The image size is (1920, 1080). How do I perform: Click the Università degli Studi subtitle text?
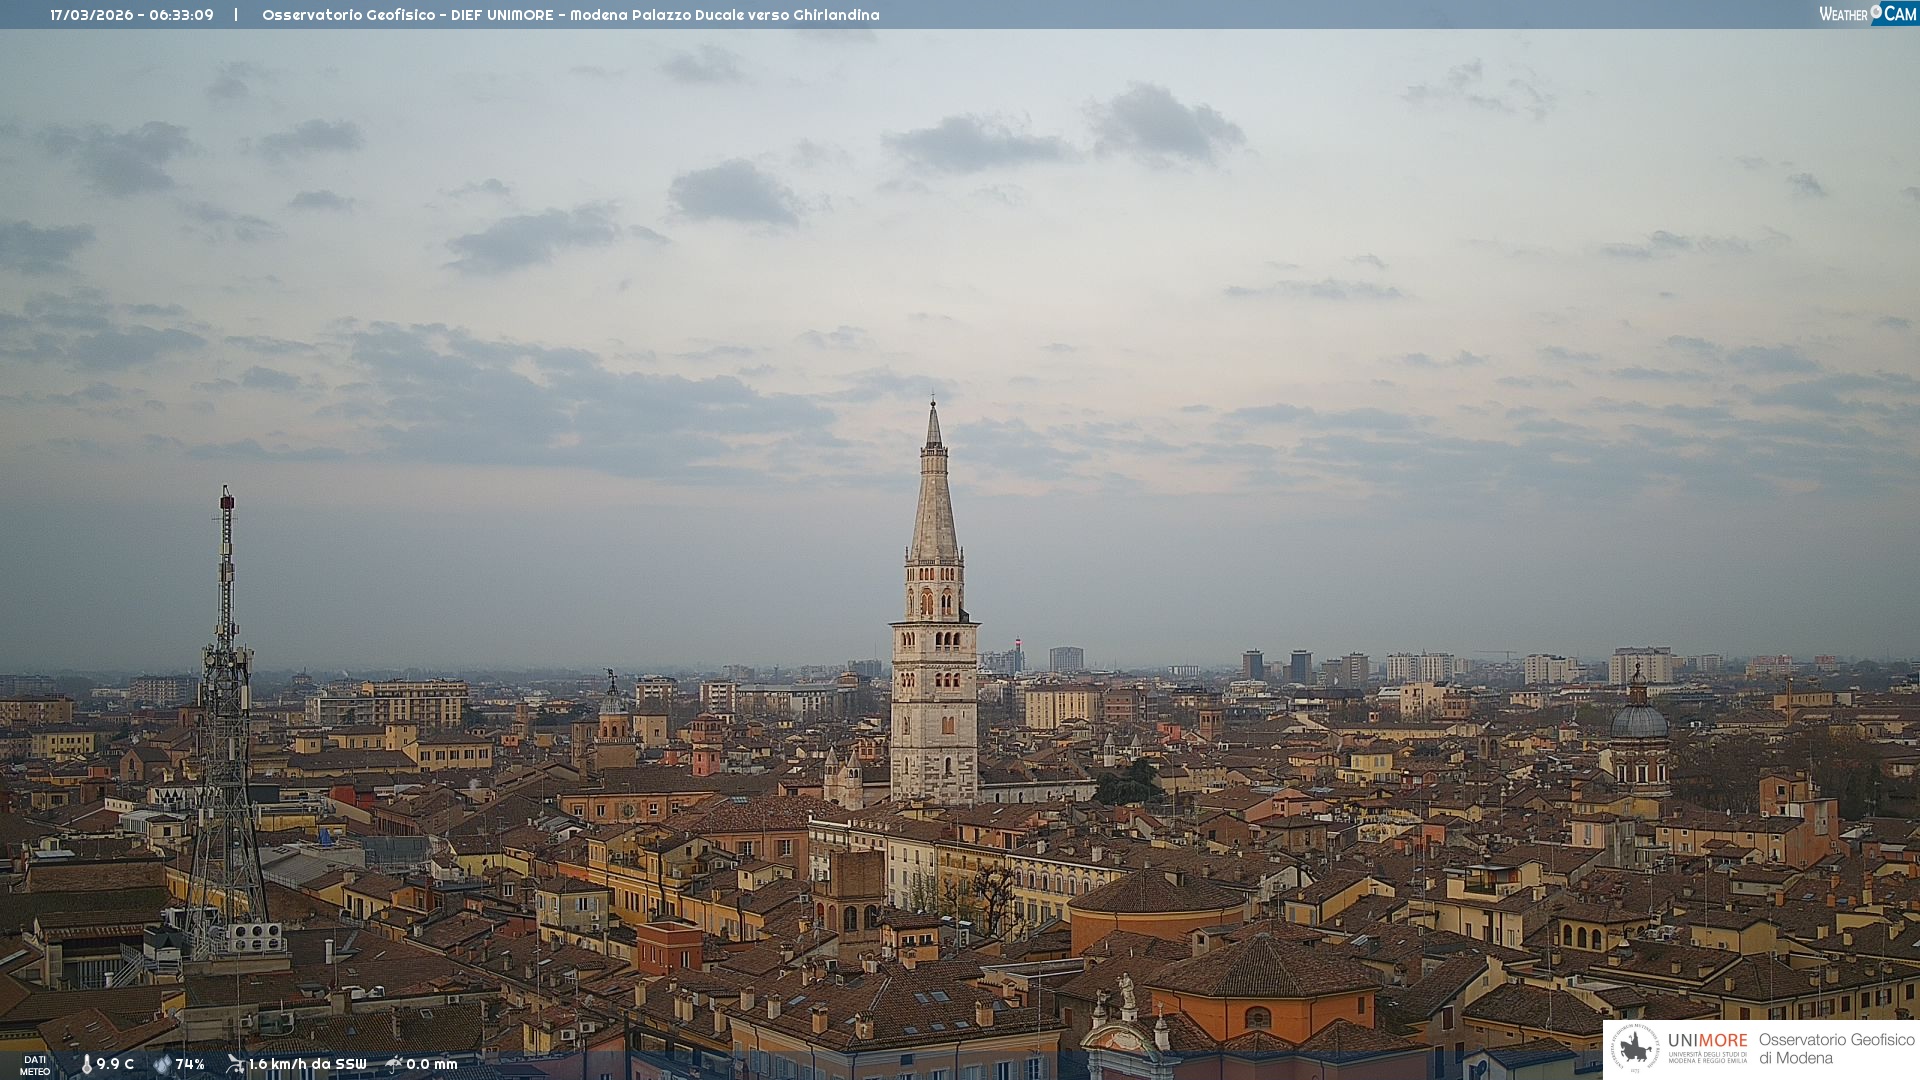[x=1707, y=1058]
